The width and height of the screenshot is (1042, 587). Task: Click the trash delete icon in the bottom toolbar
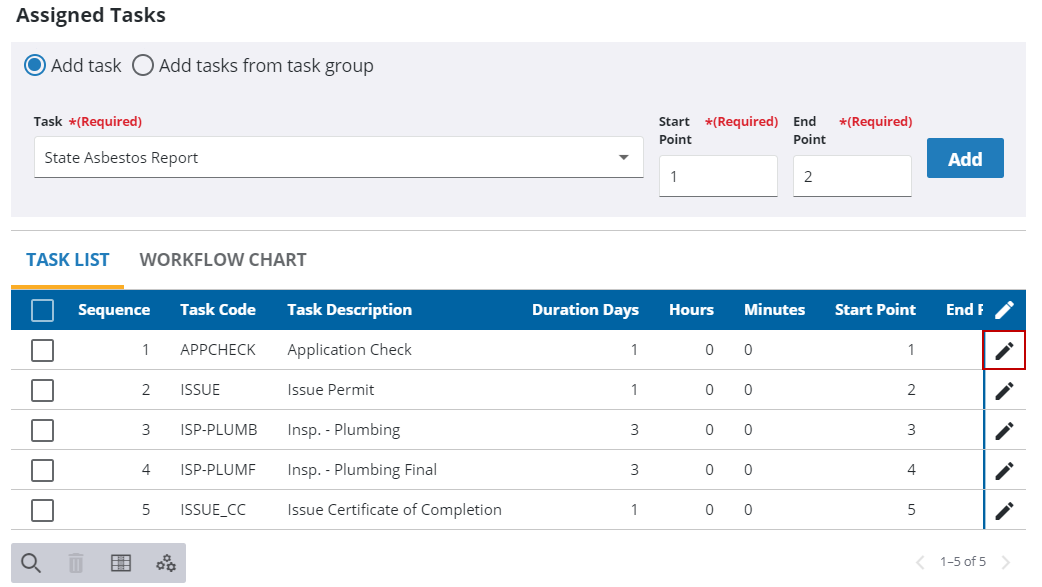[76, 563]
